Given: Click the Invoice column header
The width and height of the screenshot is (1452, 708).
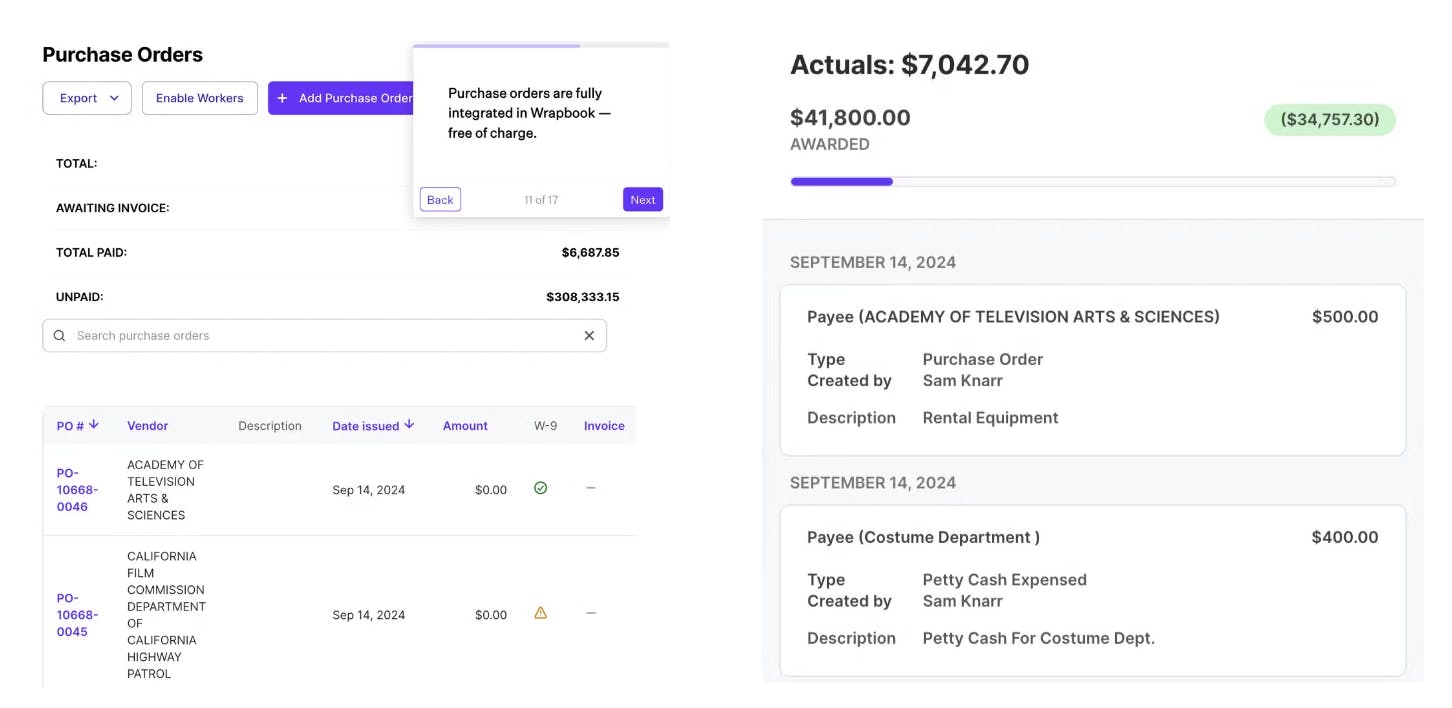Looking at the screenshot, I should [x=604, y=426].
